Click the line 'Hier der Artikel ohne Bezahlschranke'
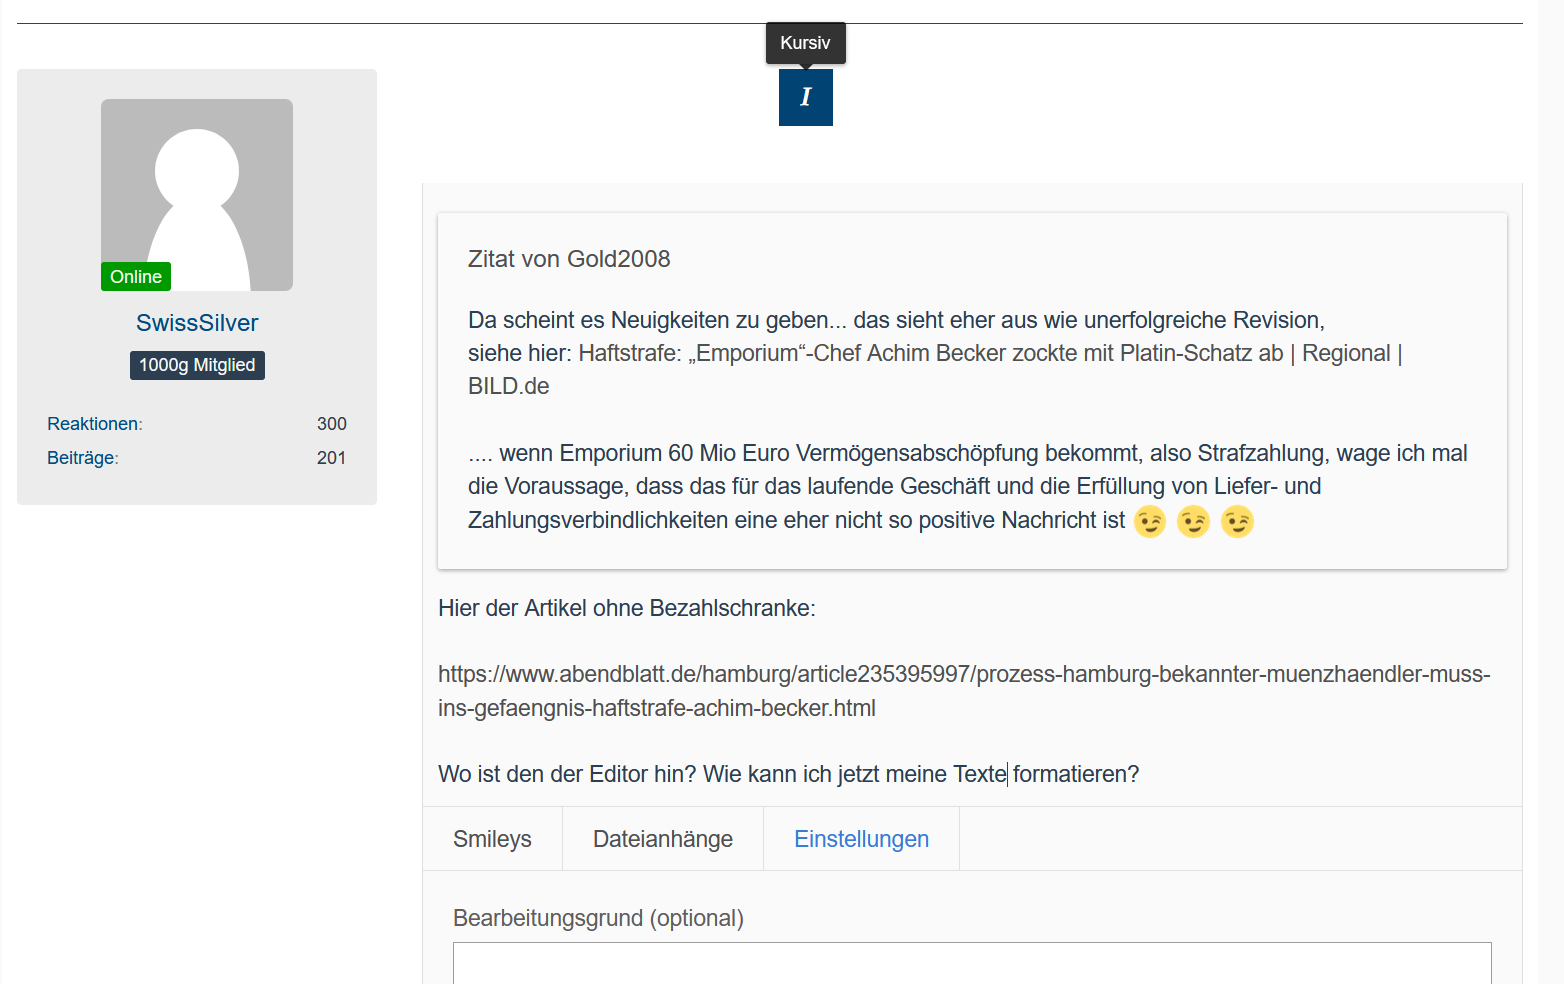The height and width of the screenshot is (984, 1564). (x=626, y=608)
